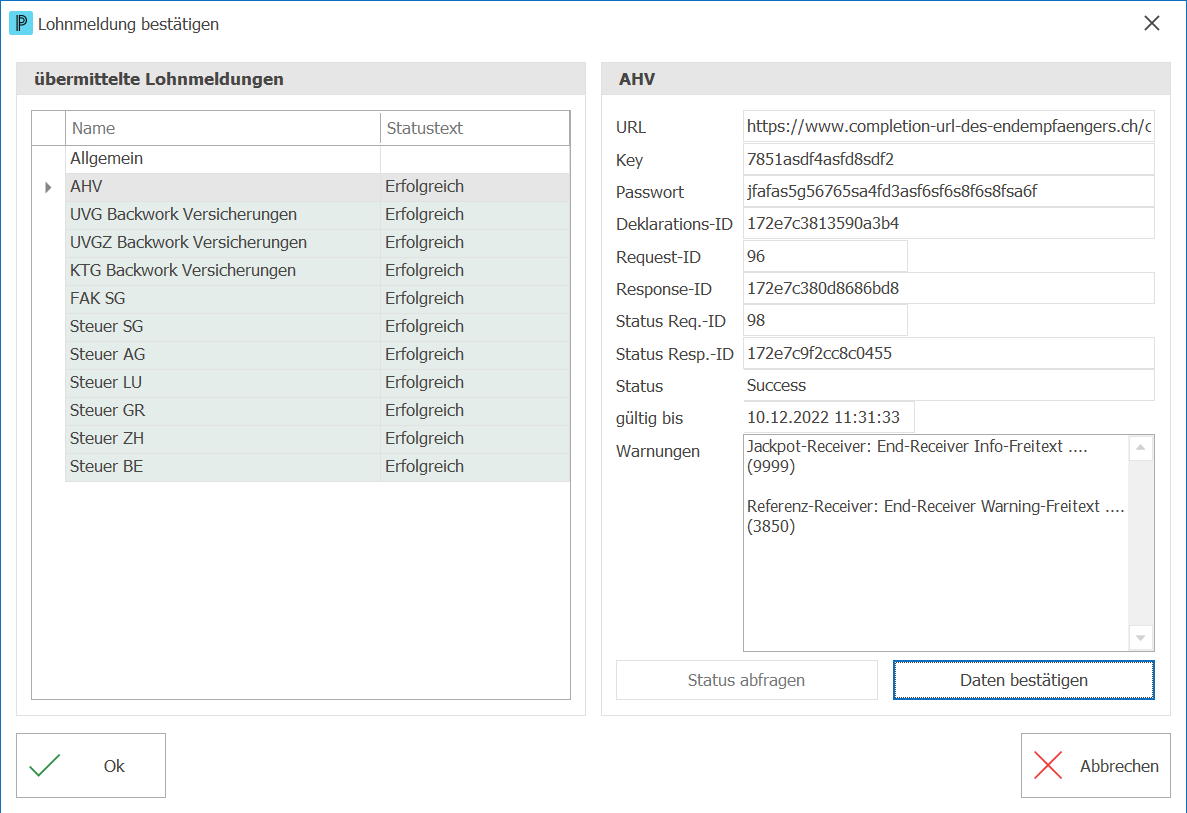
Task: Click the Deklarations-ID field
Action: (x=949, y=224)
